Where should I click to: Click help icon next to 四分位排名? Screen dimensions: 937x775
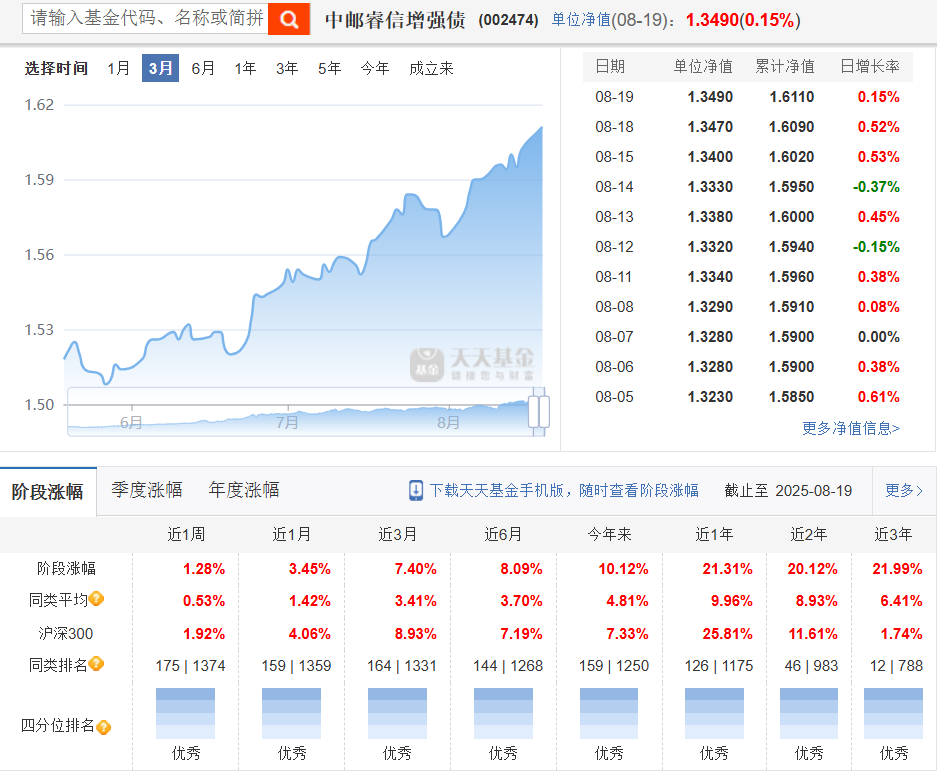tap(103, 727)
